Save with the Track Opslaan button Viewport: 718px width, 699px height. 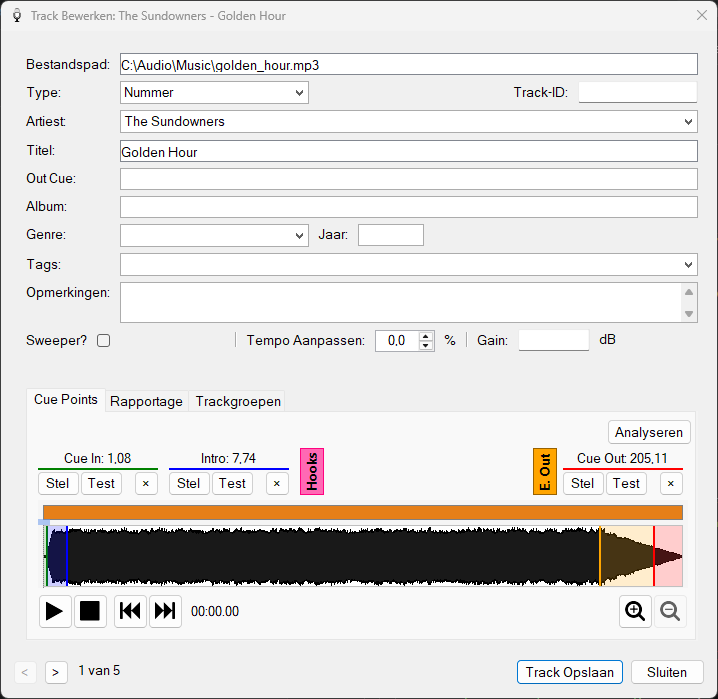point(570,672)
